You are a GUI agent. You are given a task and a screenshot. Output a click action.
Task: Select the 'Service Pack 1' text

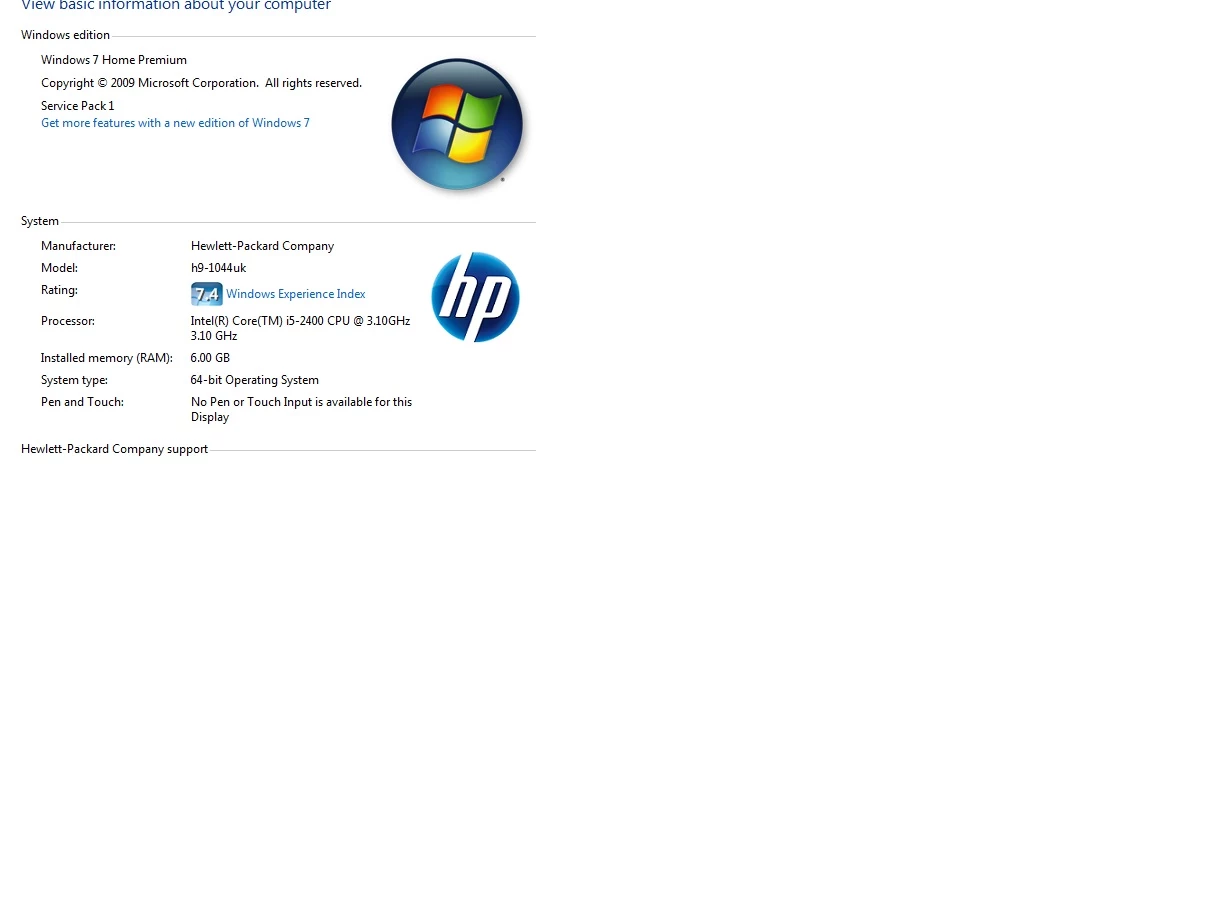coord(78,106)
